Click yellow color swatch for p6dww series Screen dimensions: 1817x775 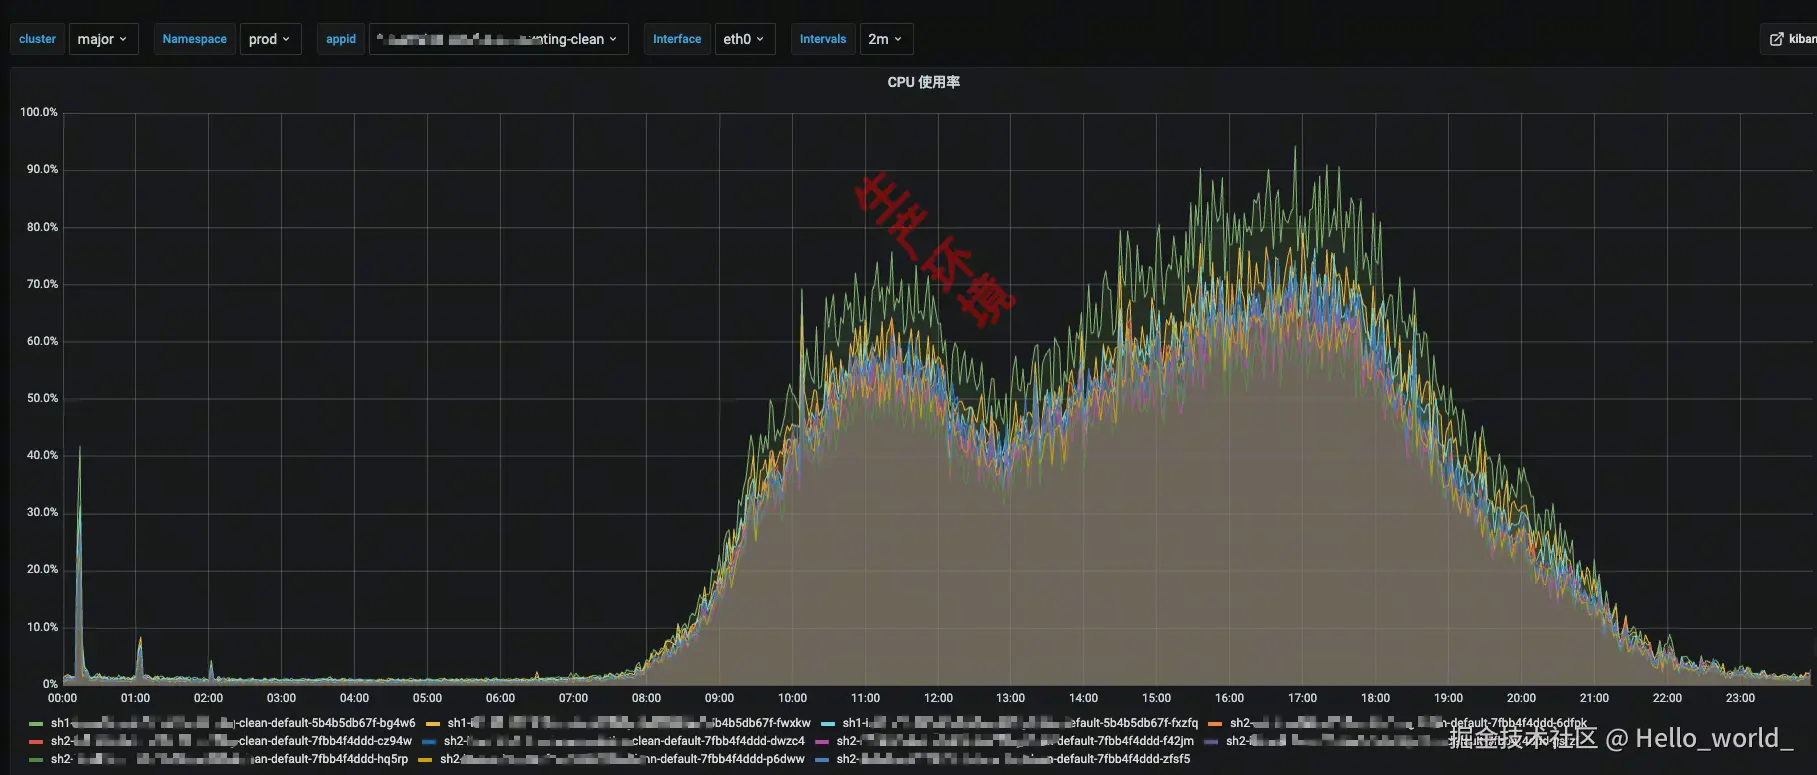pyautogui.click(x=425, y=759)
